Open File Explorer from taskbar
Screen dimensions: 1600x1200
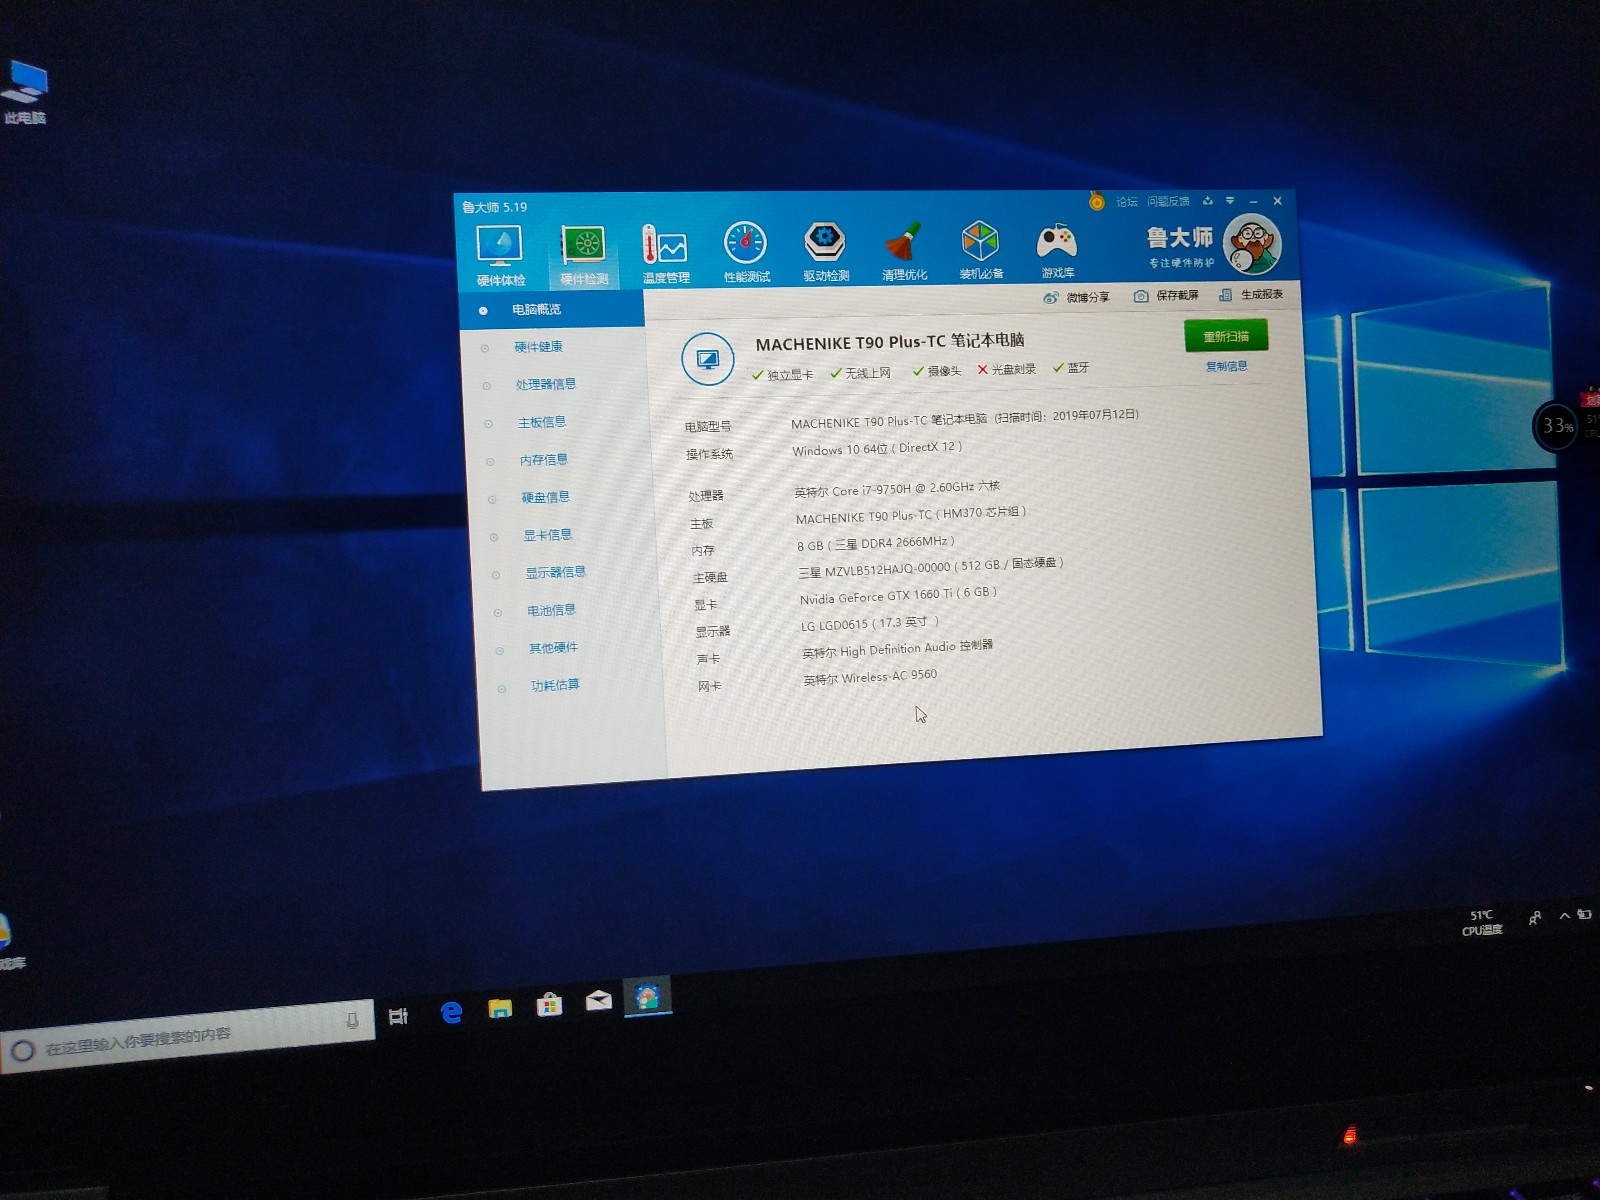(500, 1008)
